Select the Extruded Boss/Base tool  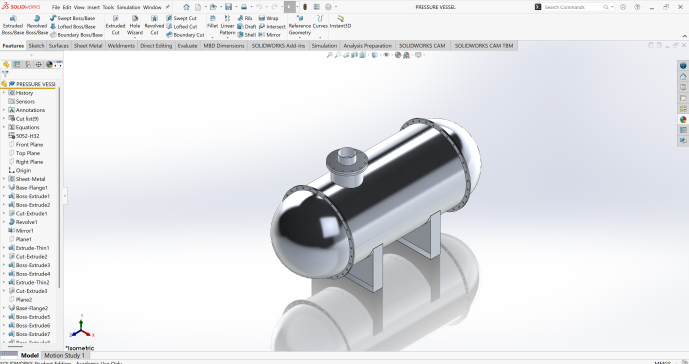tap(13, 25)
